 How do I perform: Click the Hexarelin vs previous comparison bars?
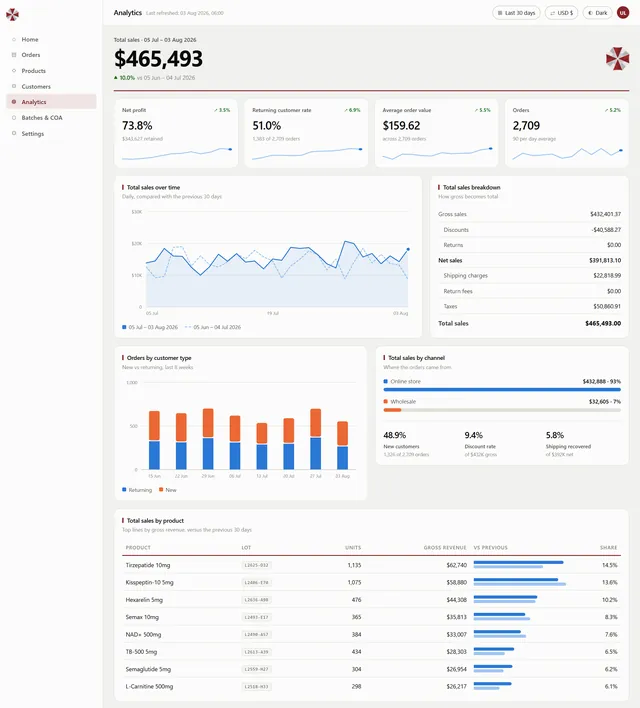pyautogui.click(x=505, y=600)
